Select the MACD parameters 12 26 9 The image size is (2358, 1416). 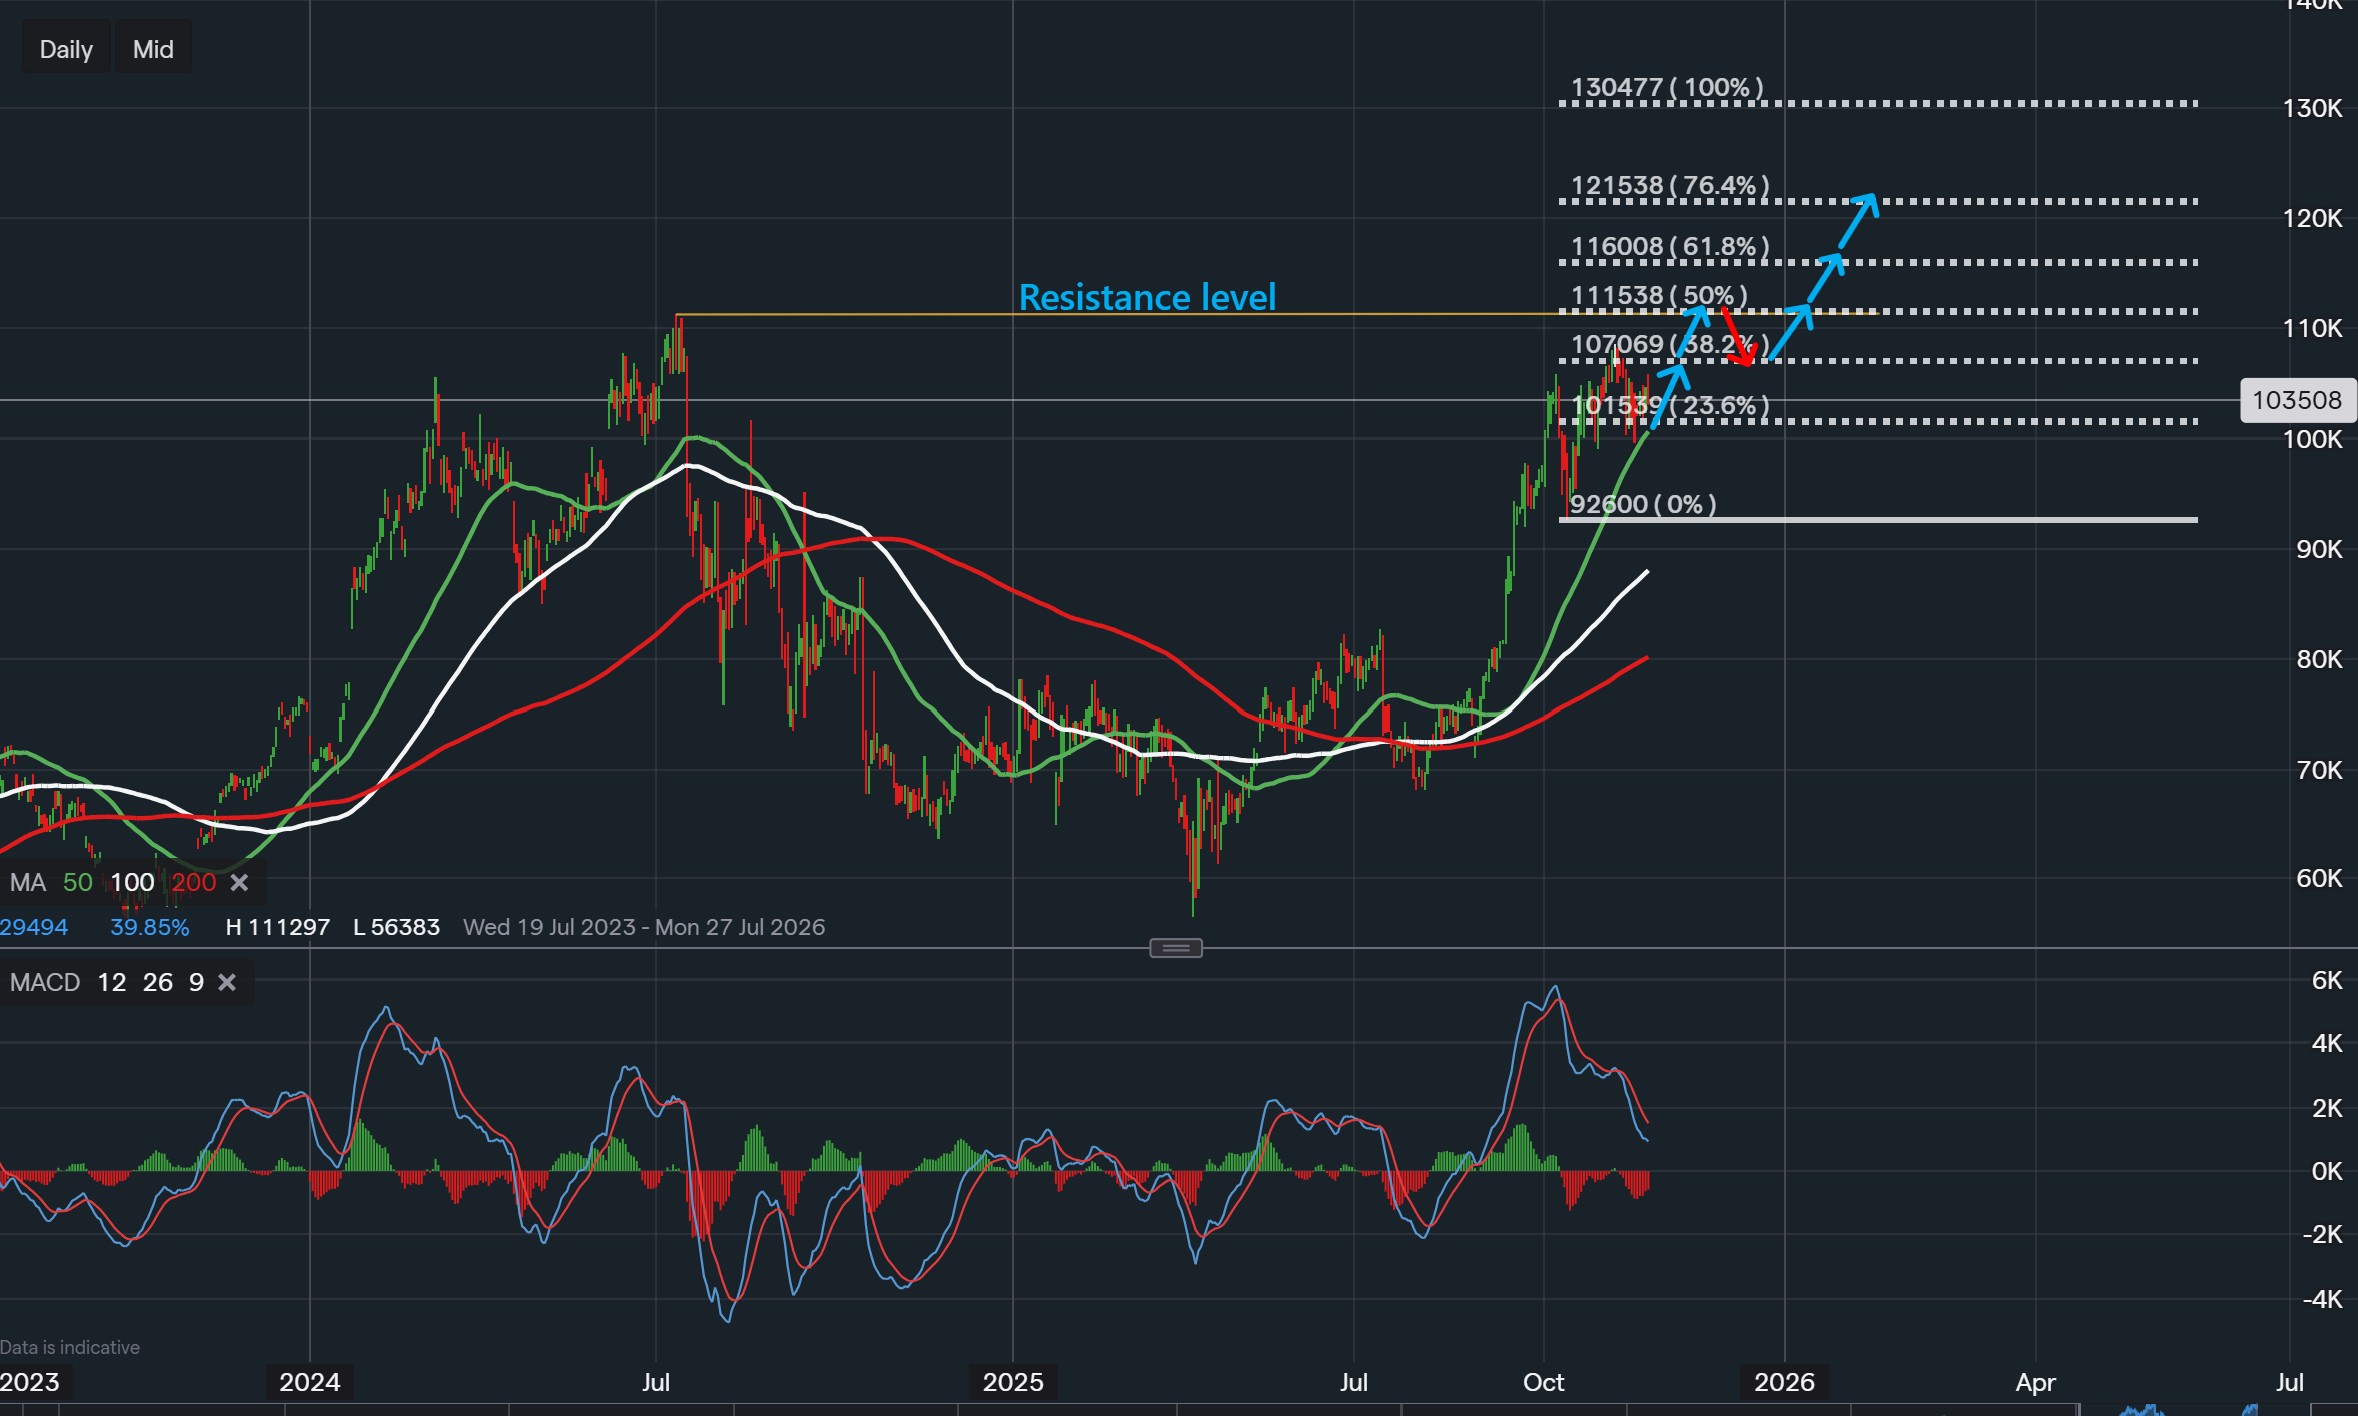(150, 982)
